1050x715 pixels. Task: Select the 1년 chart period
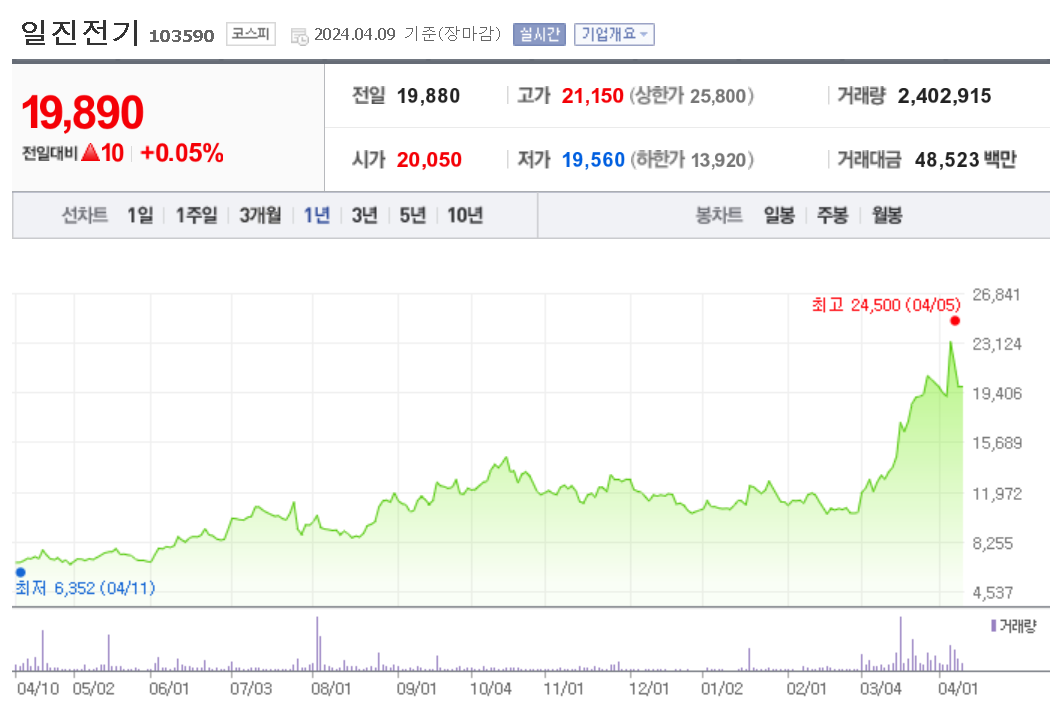[317, 216]
